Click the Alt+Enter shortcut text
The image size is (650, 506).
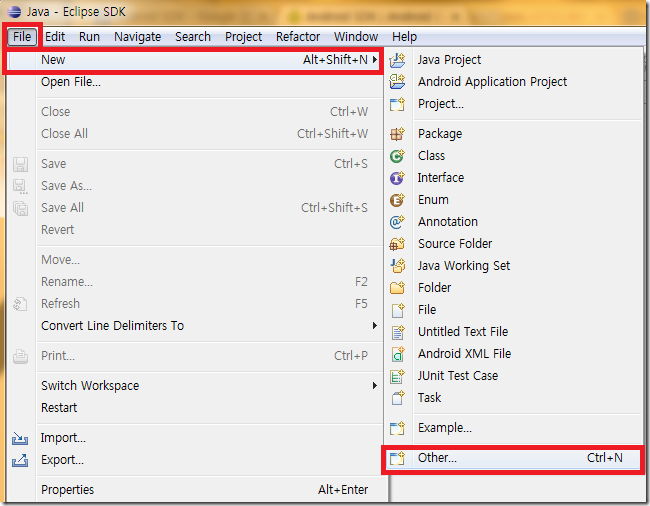point(343,490)
